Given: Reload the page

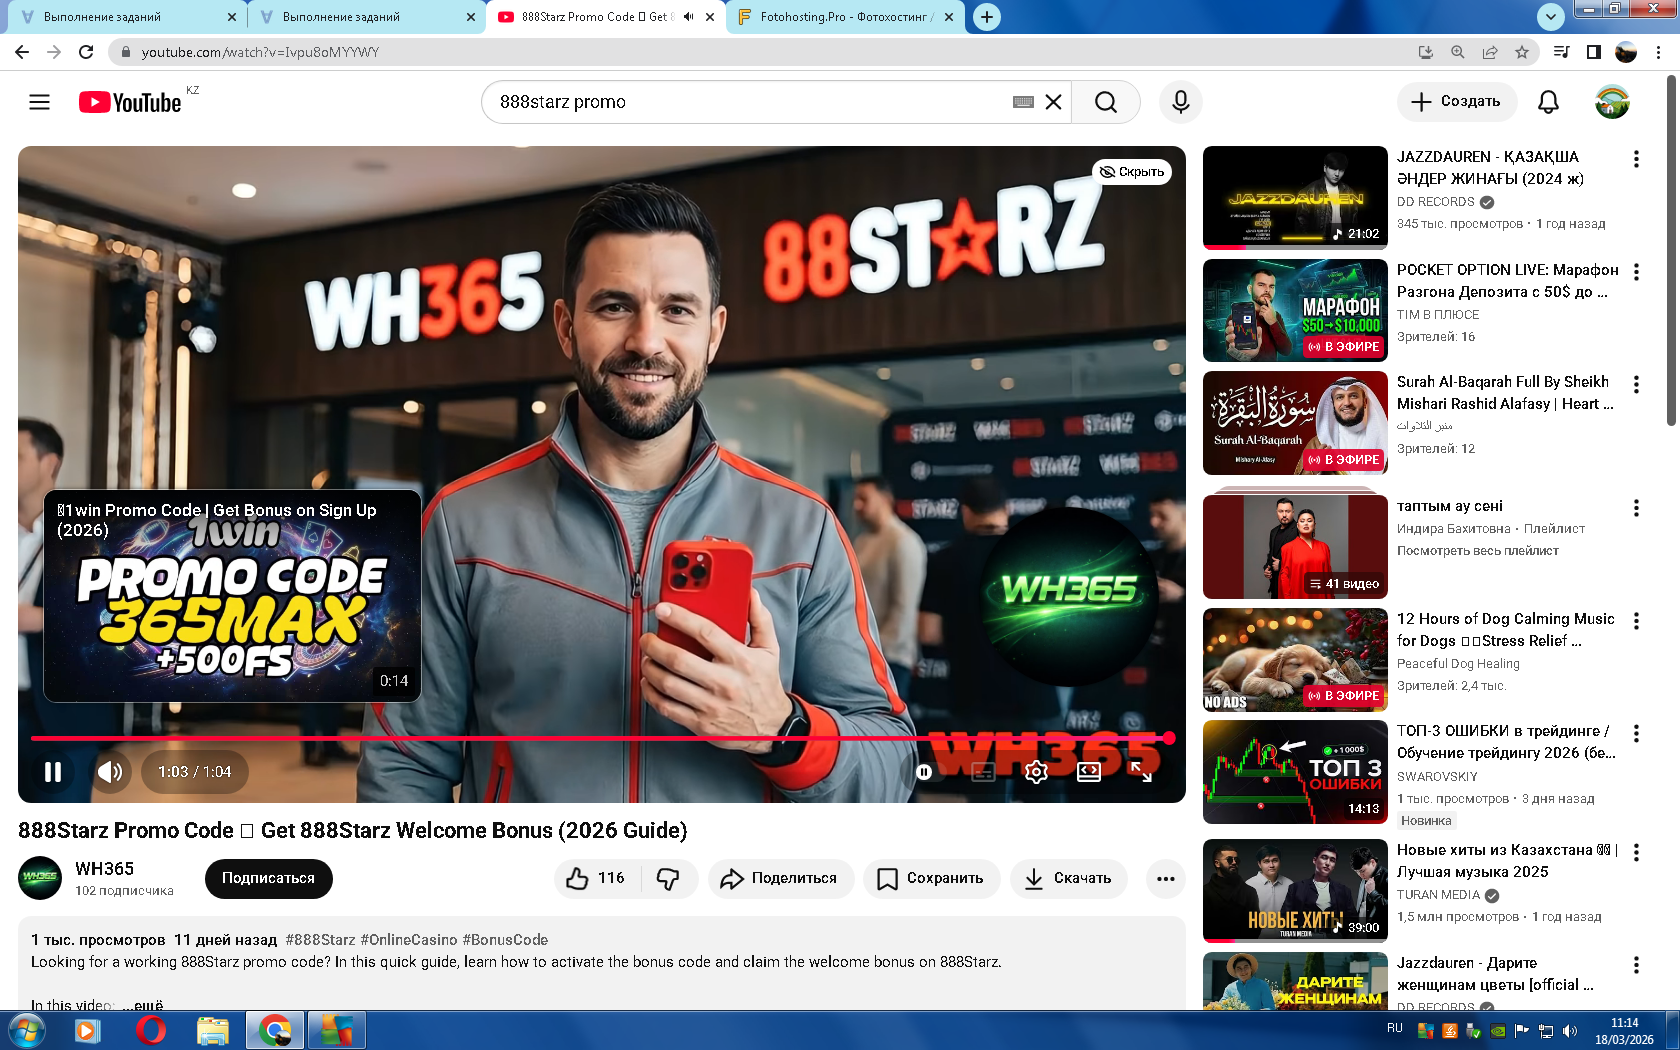Looking at the screenshot, I should (86, 52).
